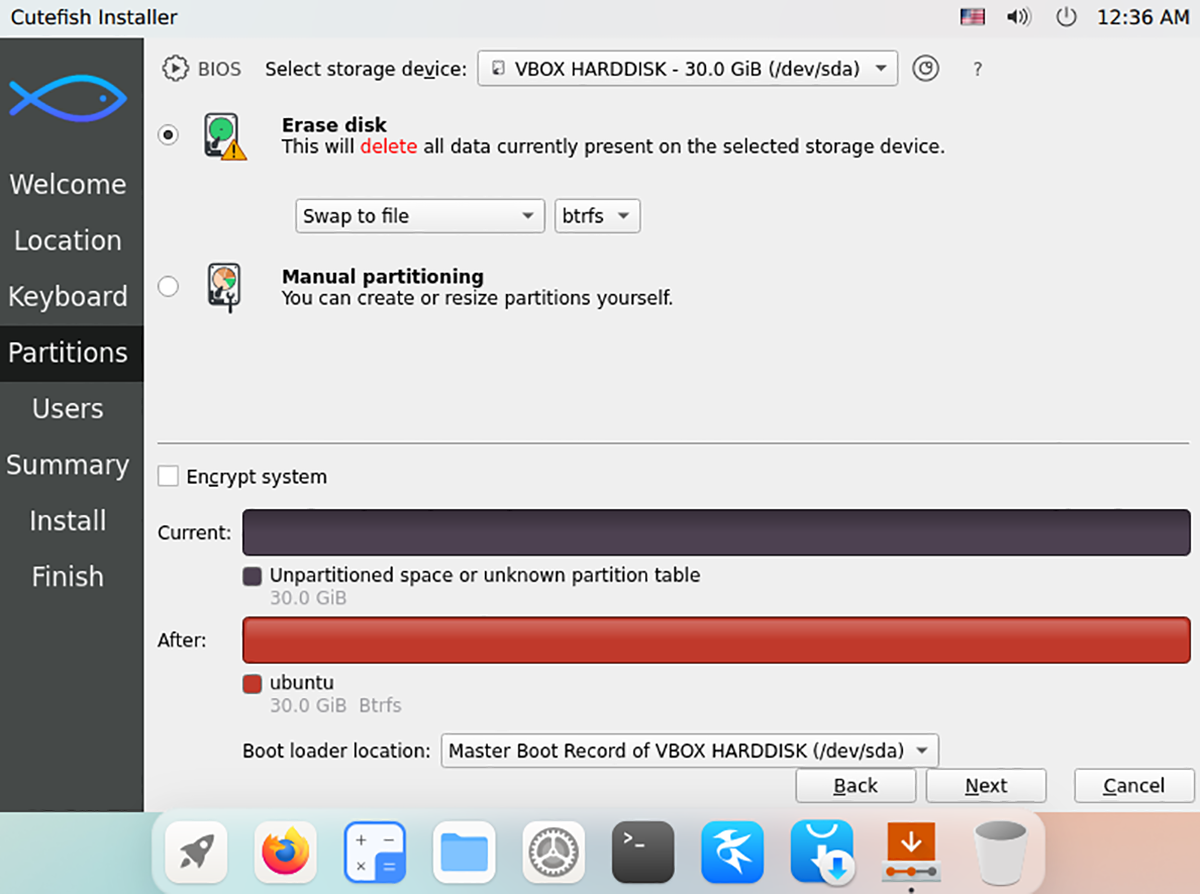
Task: Open the blue bird app in dock
Action: tap(732, 853)
